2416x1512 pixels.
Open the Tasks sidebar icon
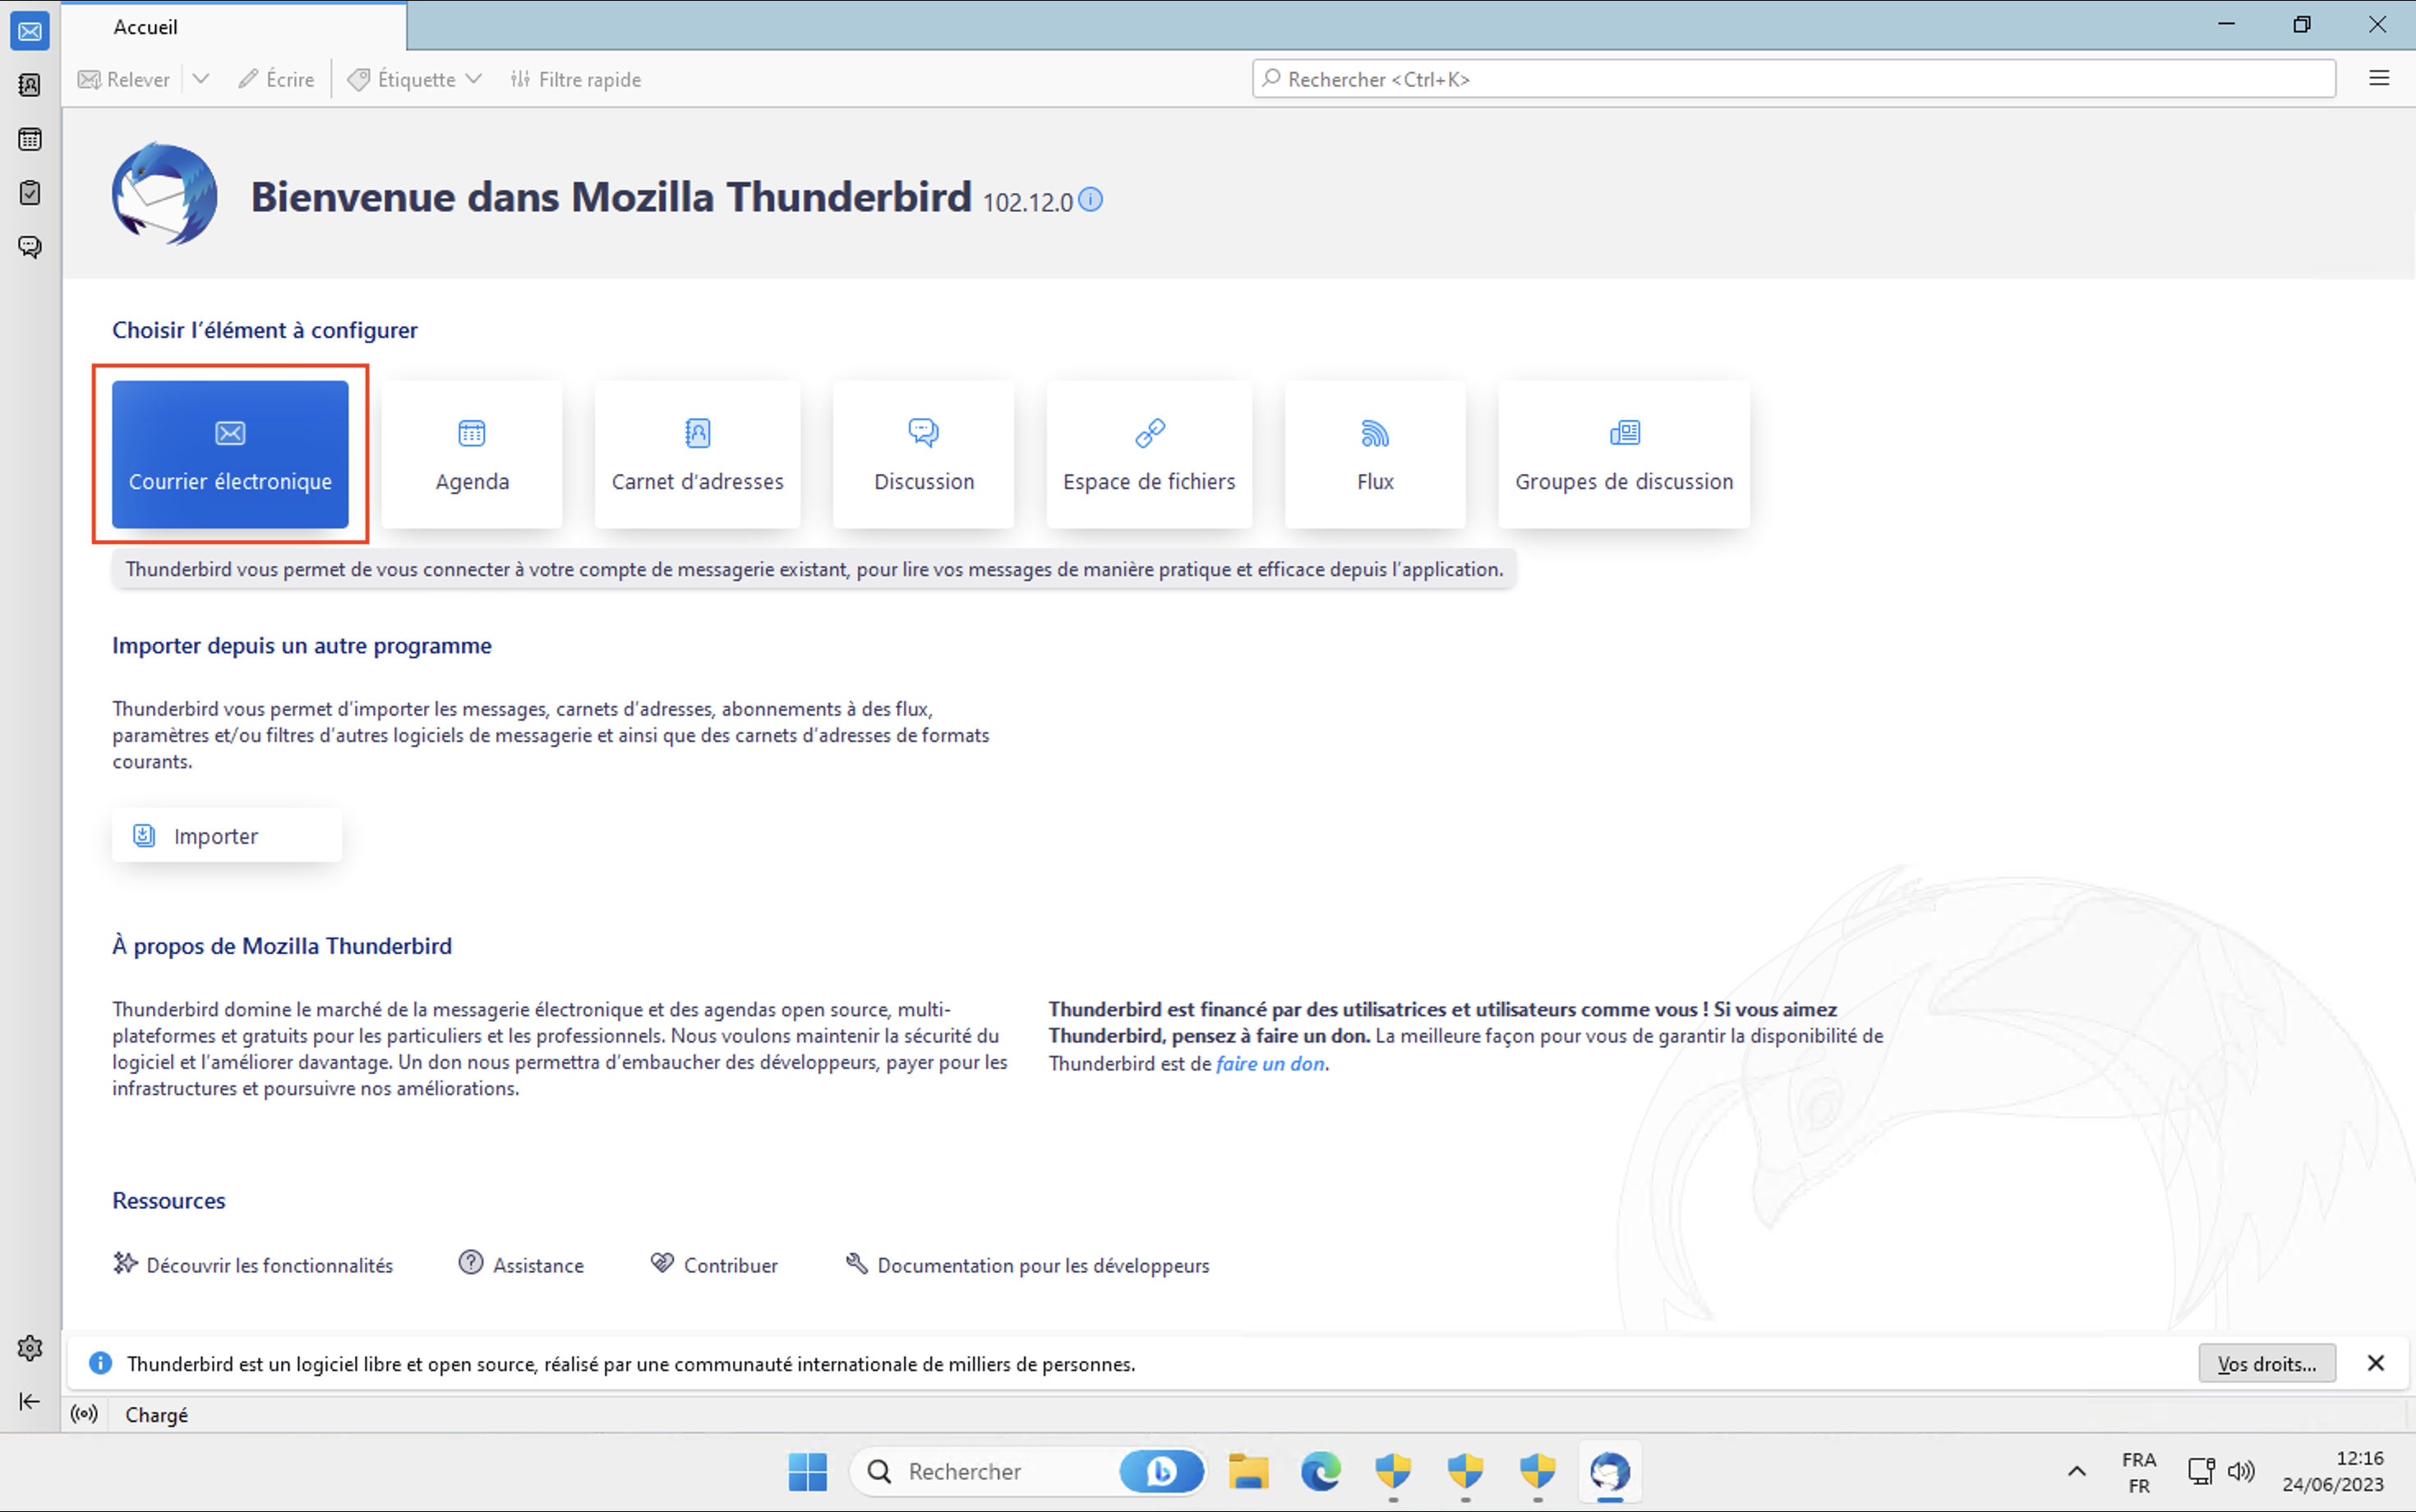30,192
